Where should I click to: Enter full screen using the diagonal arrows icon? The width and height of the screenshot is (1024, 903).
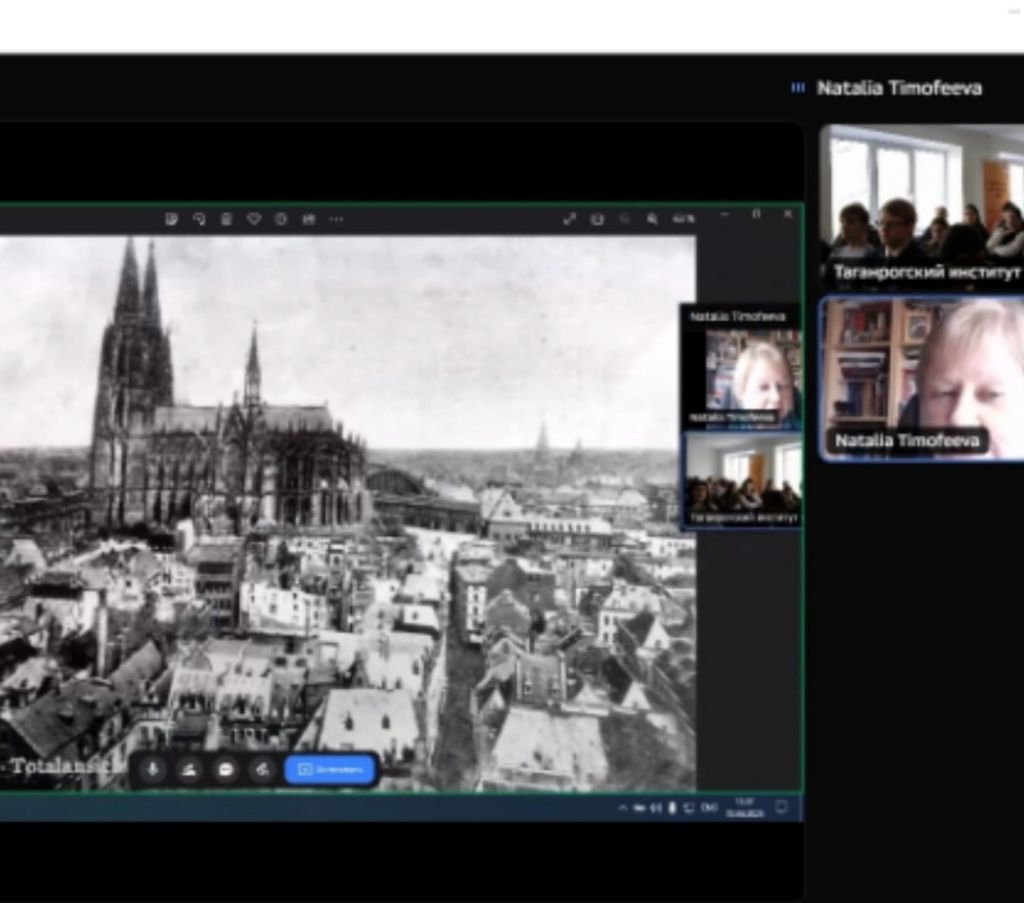pyautogui.click(x=569, y=219)
